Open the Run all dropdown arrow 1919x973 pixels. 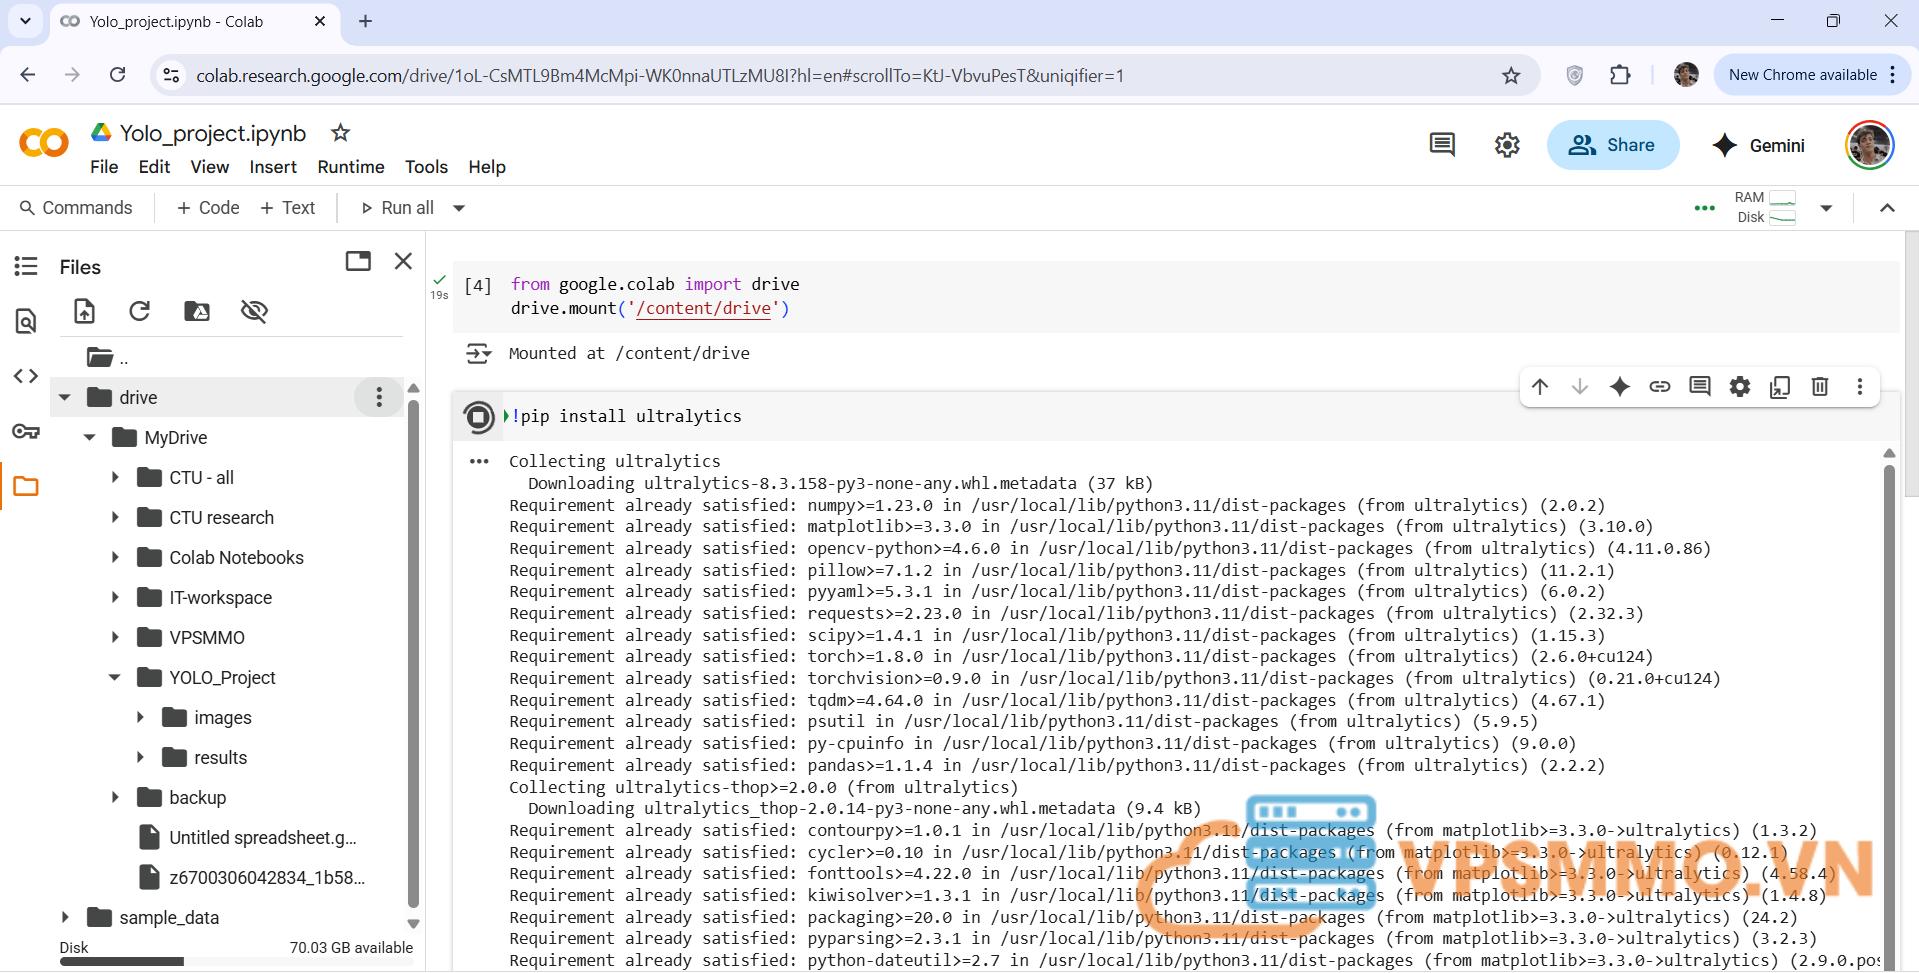(x=459, y=208)
